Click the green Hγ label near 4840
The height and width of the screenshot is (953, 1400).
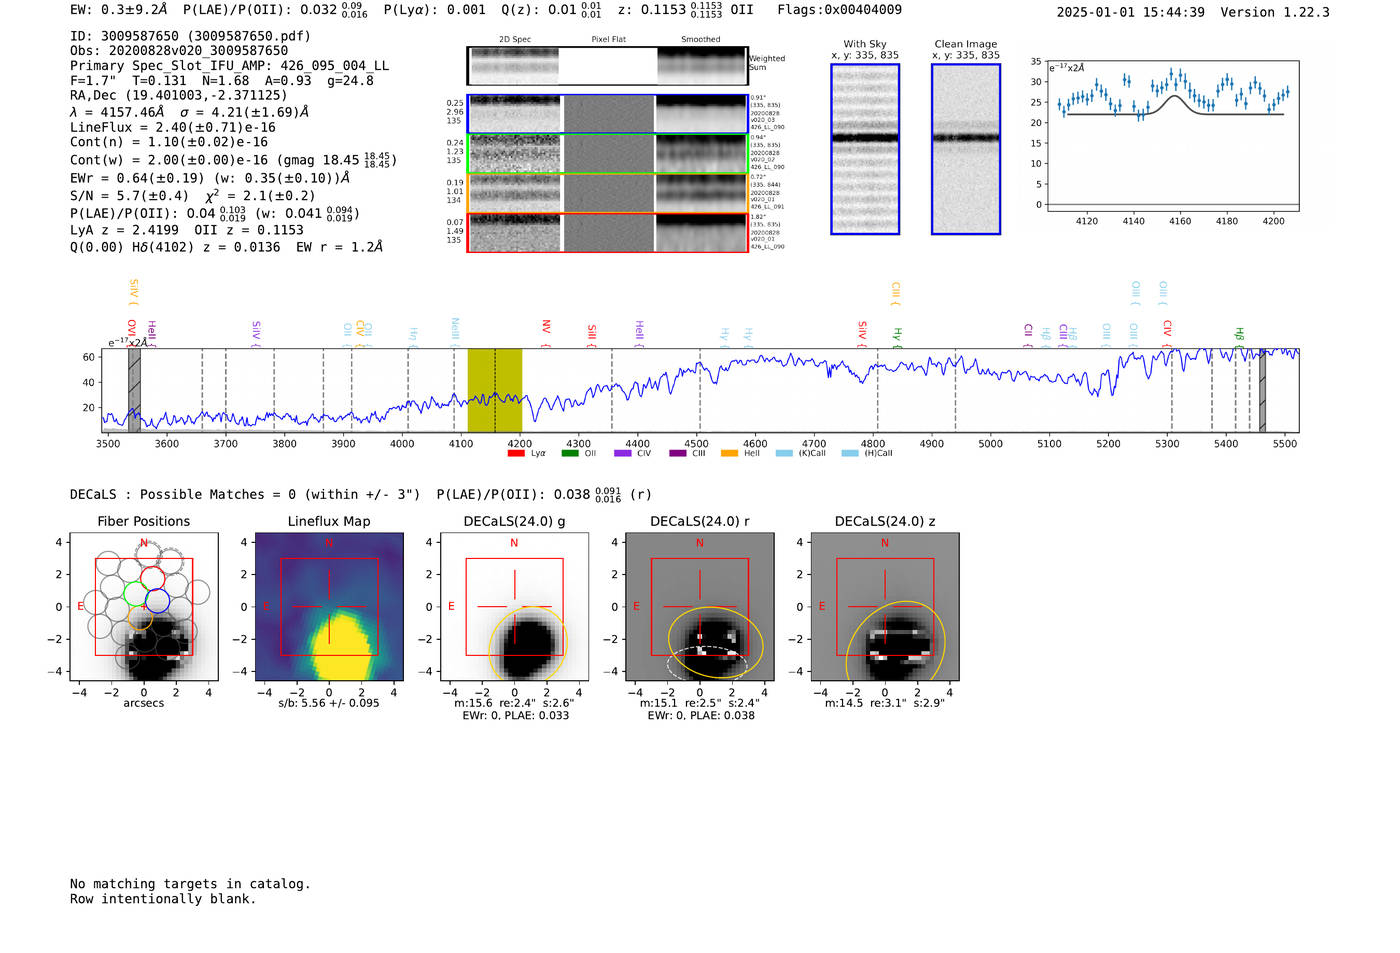[x=898, y=336]
